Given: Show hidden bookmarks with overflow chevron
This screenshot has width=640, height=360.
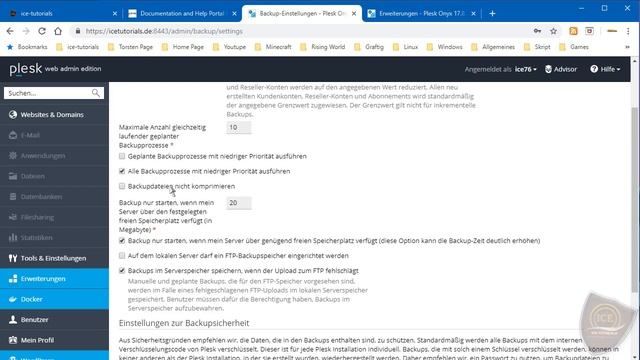Looking at the screenshot, I should (x=627, y=47).
